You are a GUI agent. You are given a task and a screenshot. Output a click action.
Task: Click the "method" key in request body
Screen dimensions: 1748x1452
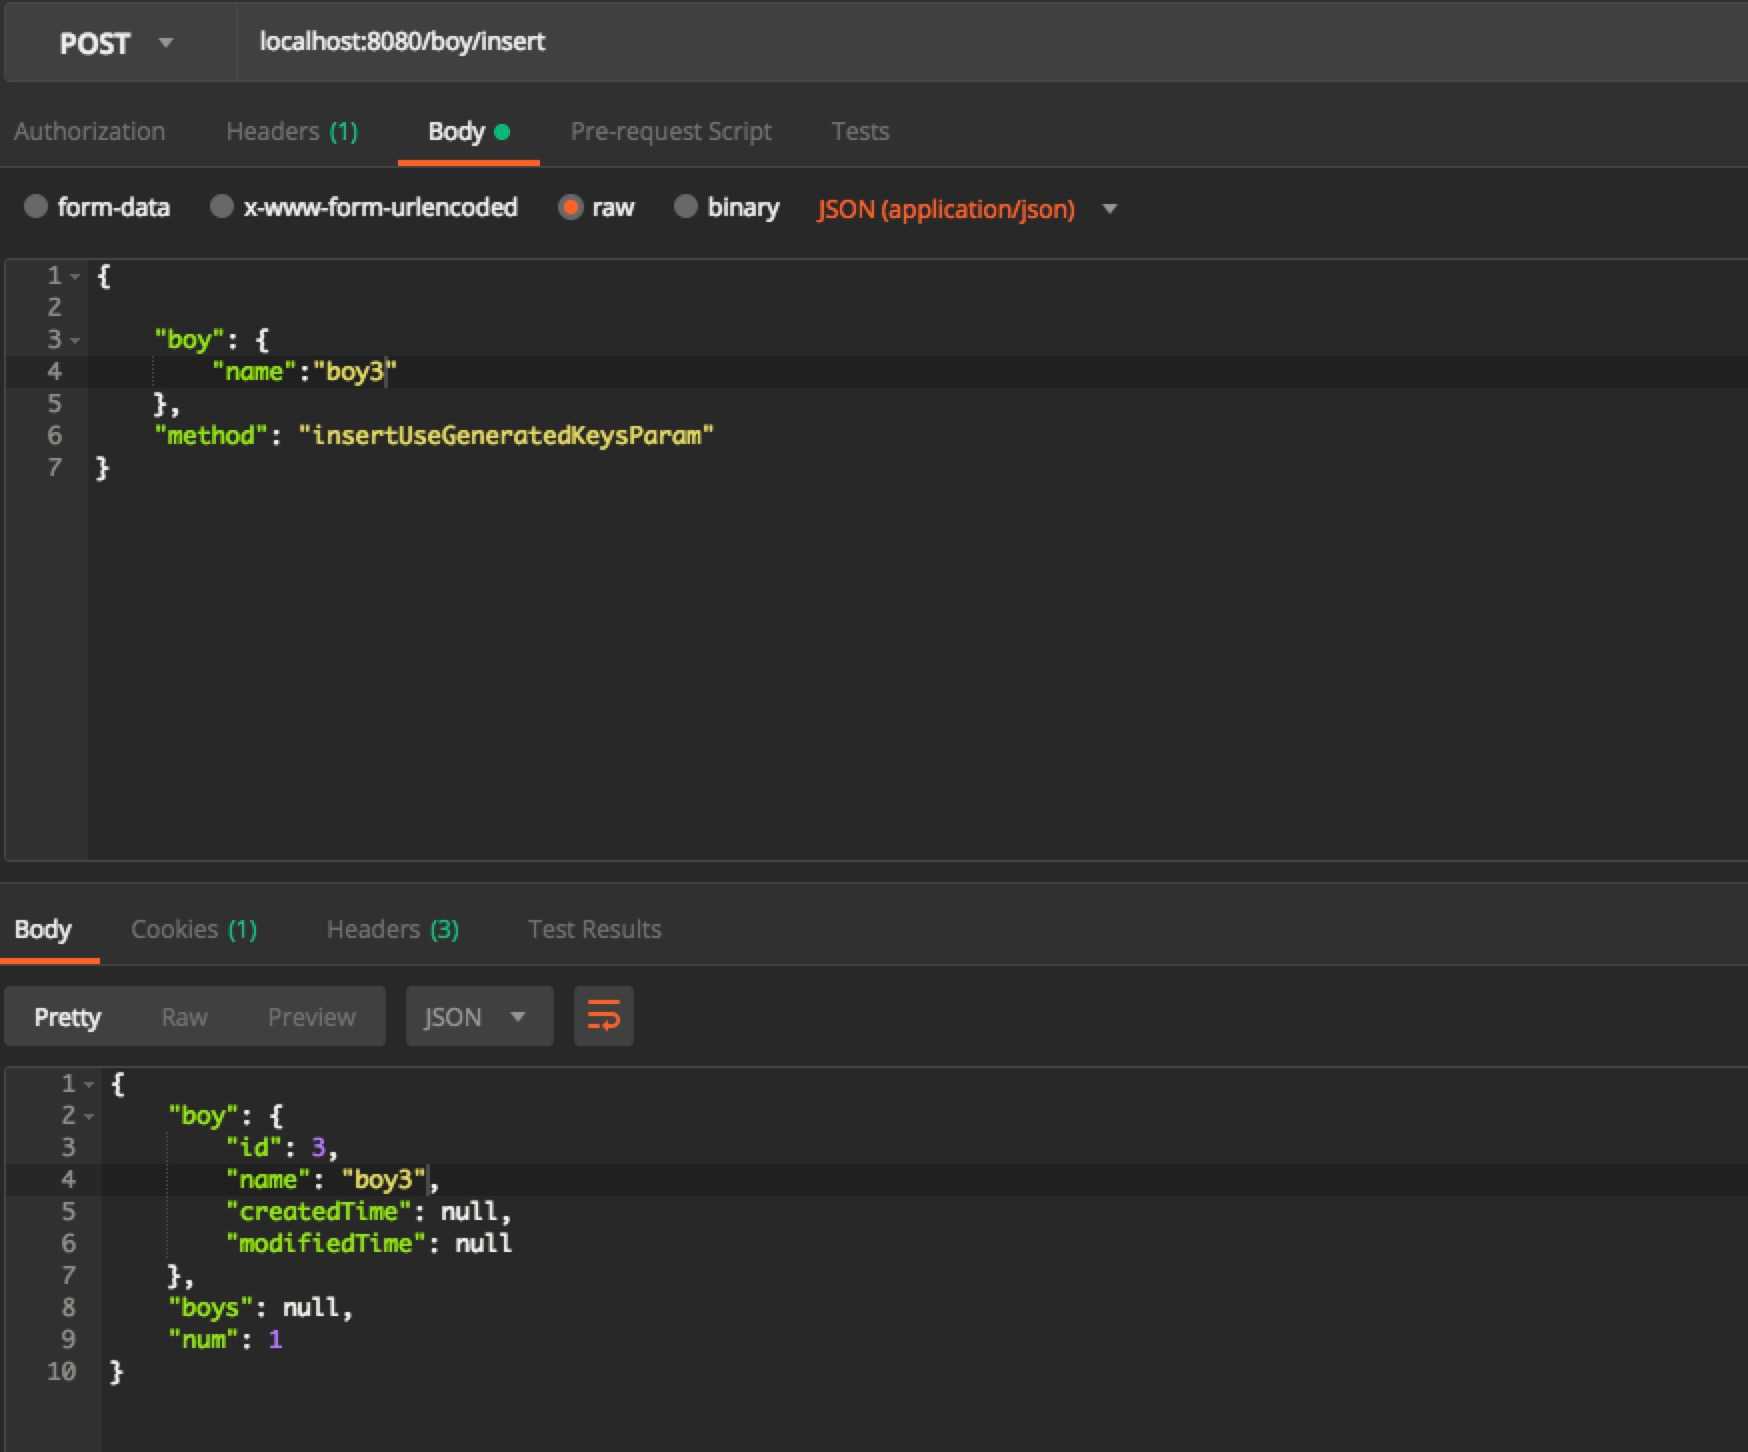(x=211, y=436)
